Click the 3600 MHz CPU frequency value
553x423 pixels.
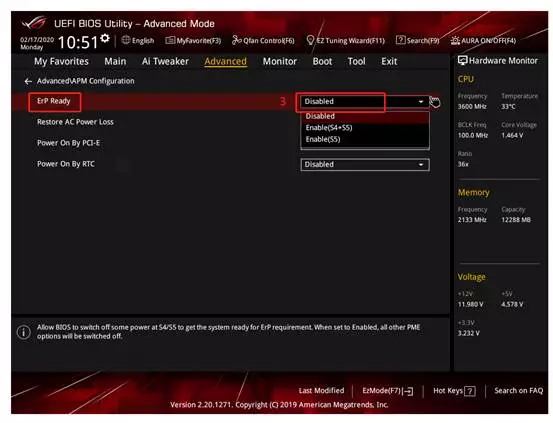[x=472, y=107]
